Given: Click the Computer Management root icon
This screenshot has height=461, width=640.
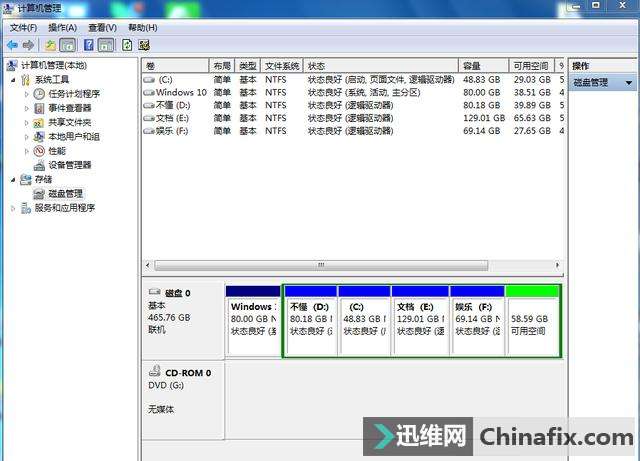Looking at the screenshot, I should [x=12, y=65].
